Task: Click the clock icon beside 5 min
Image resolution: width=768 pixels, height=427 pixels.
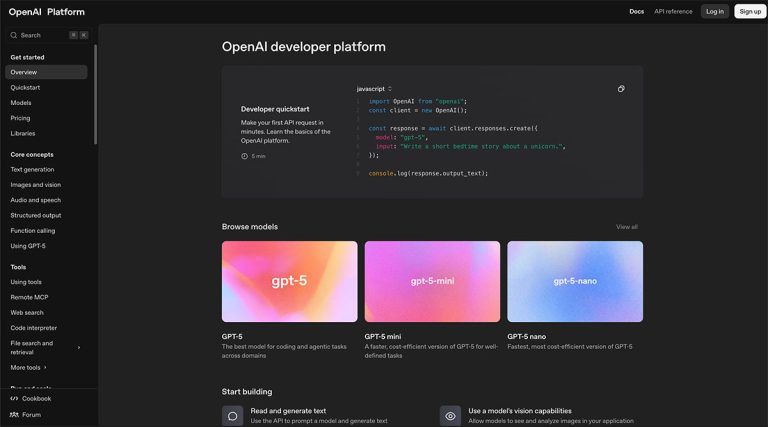Action: (x=244, y=156)
